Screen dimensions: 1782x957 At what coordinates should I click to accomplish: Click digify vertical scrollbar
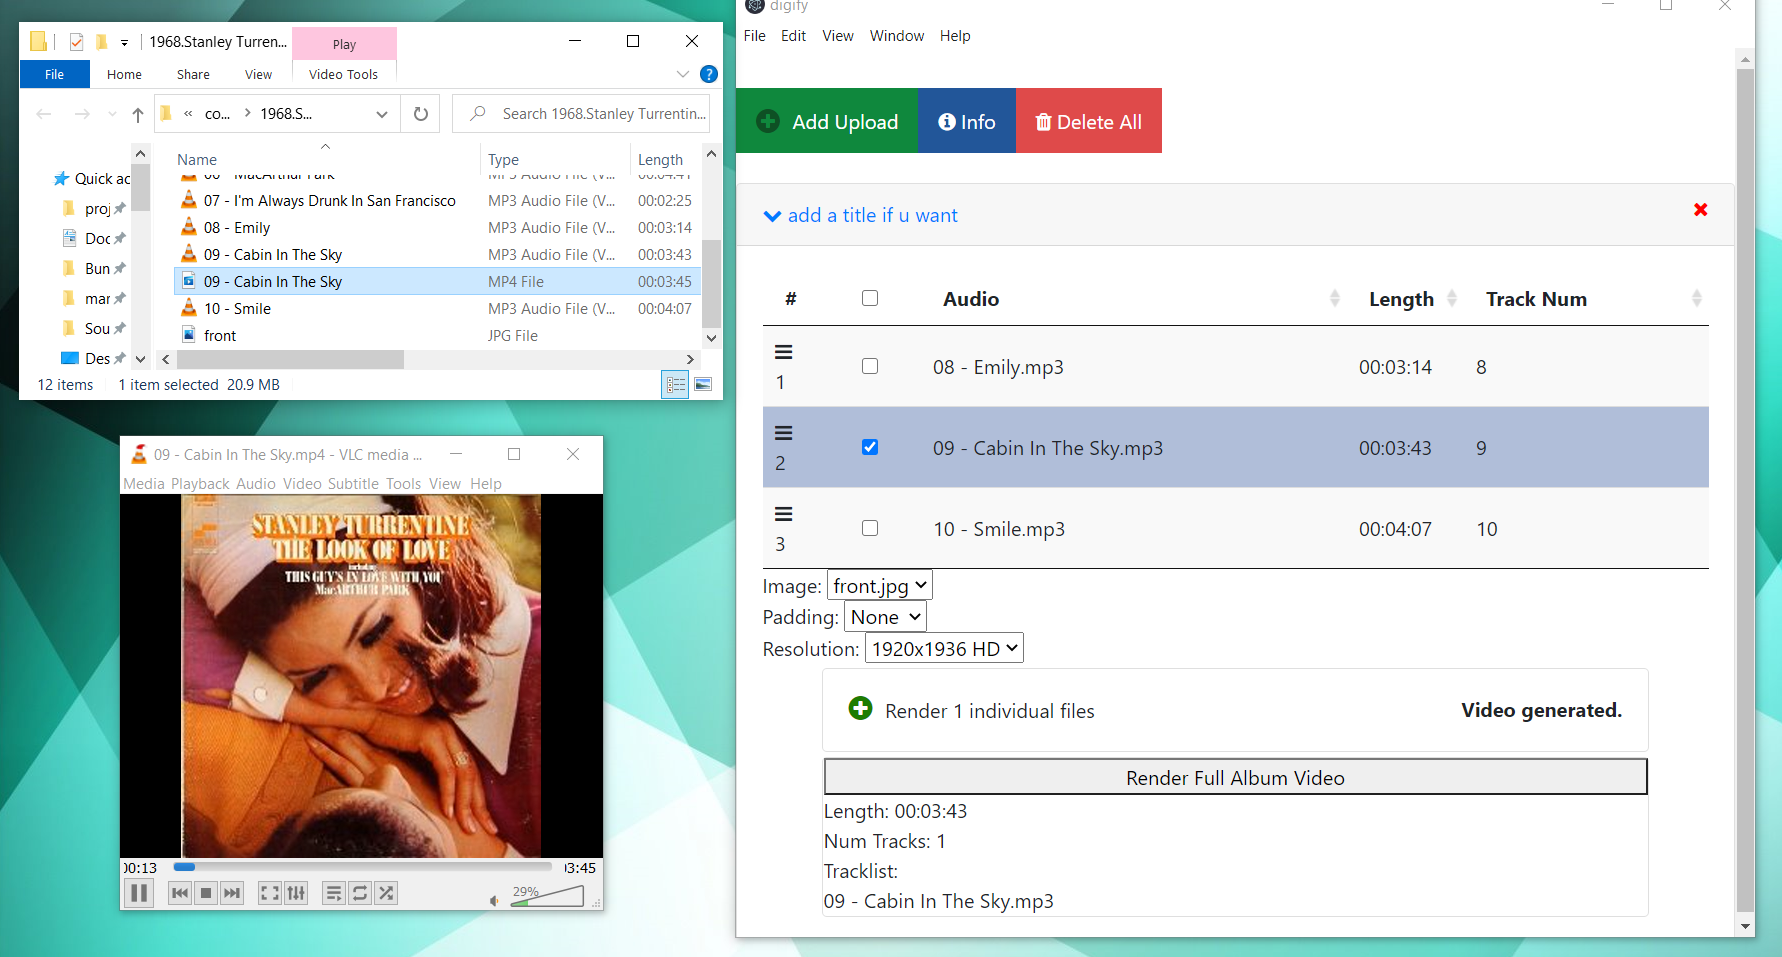pos(1745,490)
